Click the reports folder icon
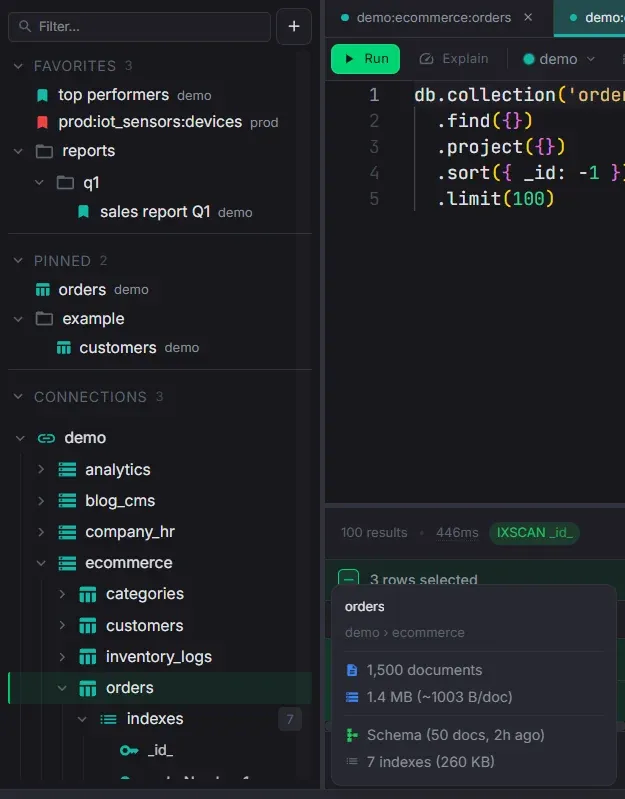 (44, 151)
